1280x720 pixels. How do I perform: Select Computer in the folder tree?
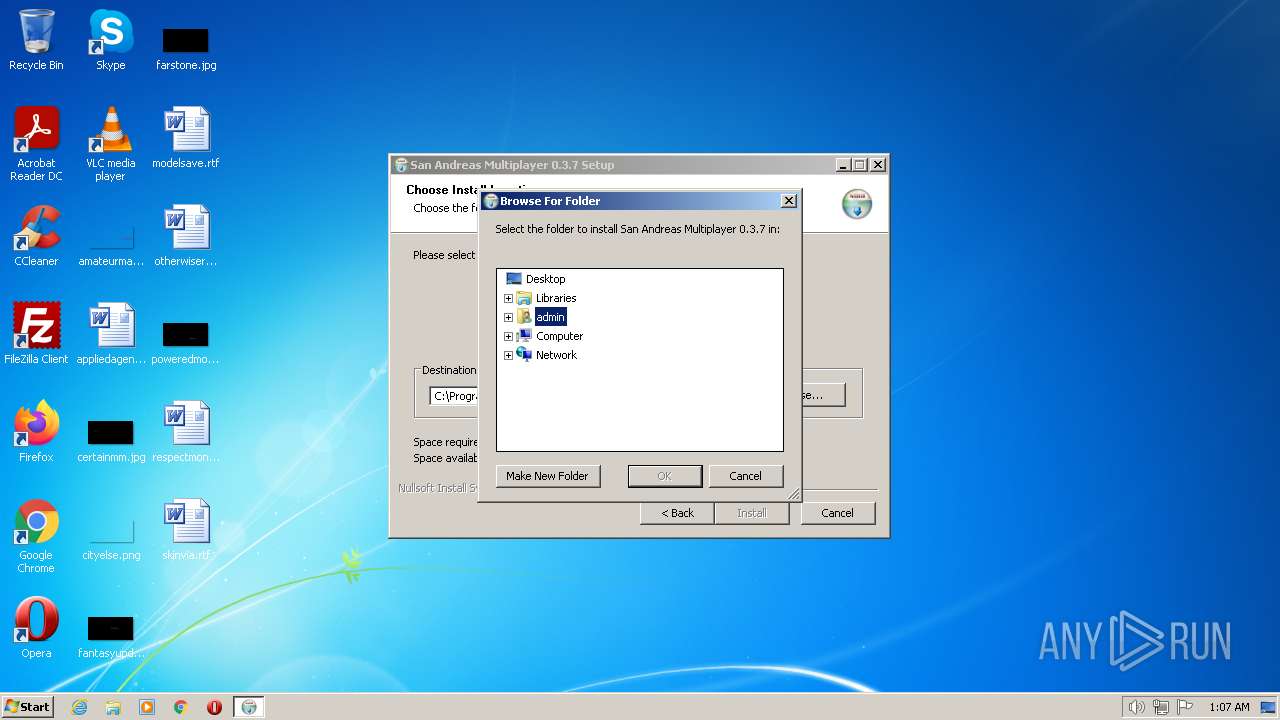(559, 336)
